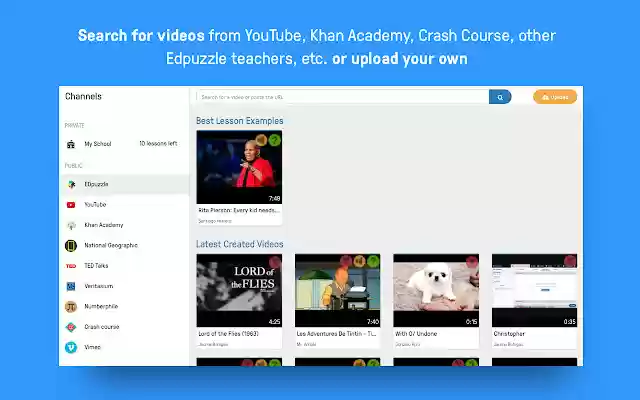Click the 'Best Lesson Examples' heading
Screen dimensions: 640x400
240,121
